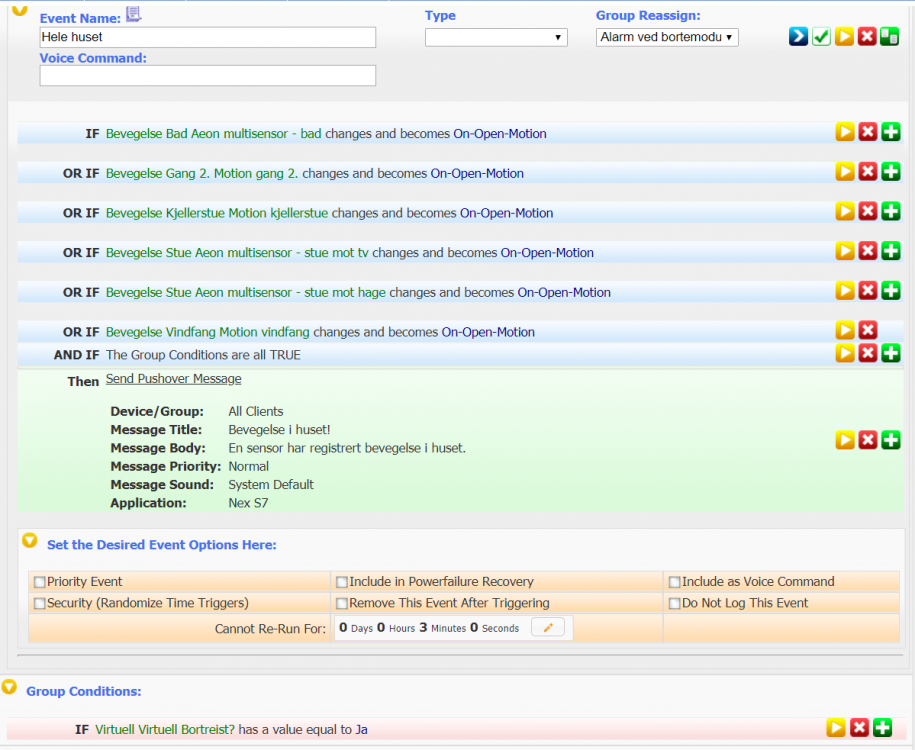Edit the Bevegelse Kjellerstue trigger with yellow arrow
Image resolution: width=915 pixels, height=750 pixels.
click(x=845, y=211)
